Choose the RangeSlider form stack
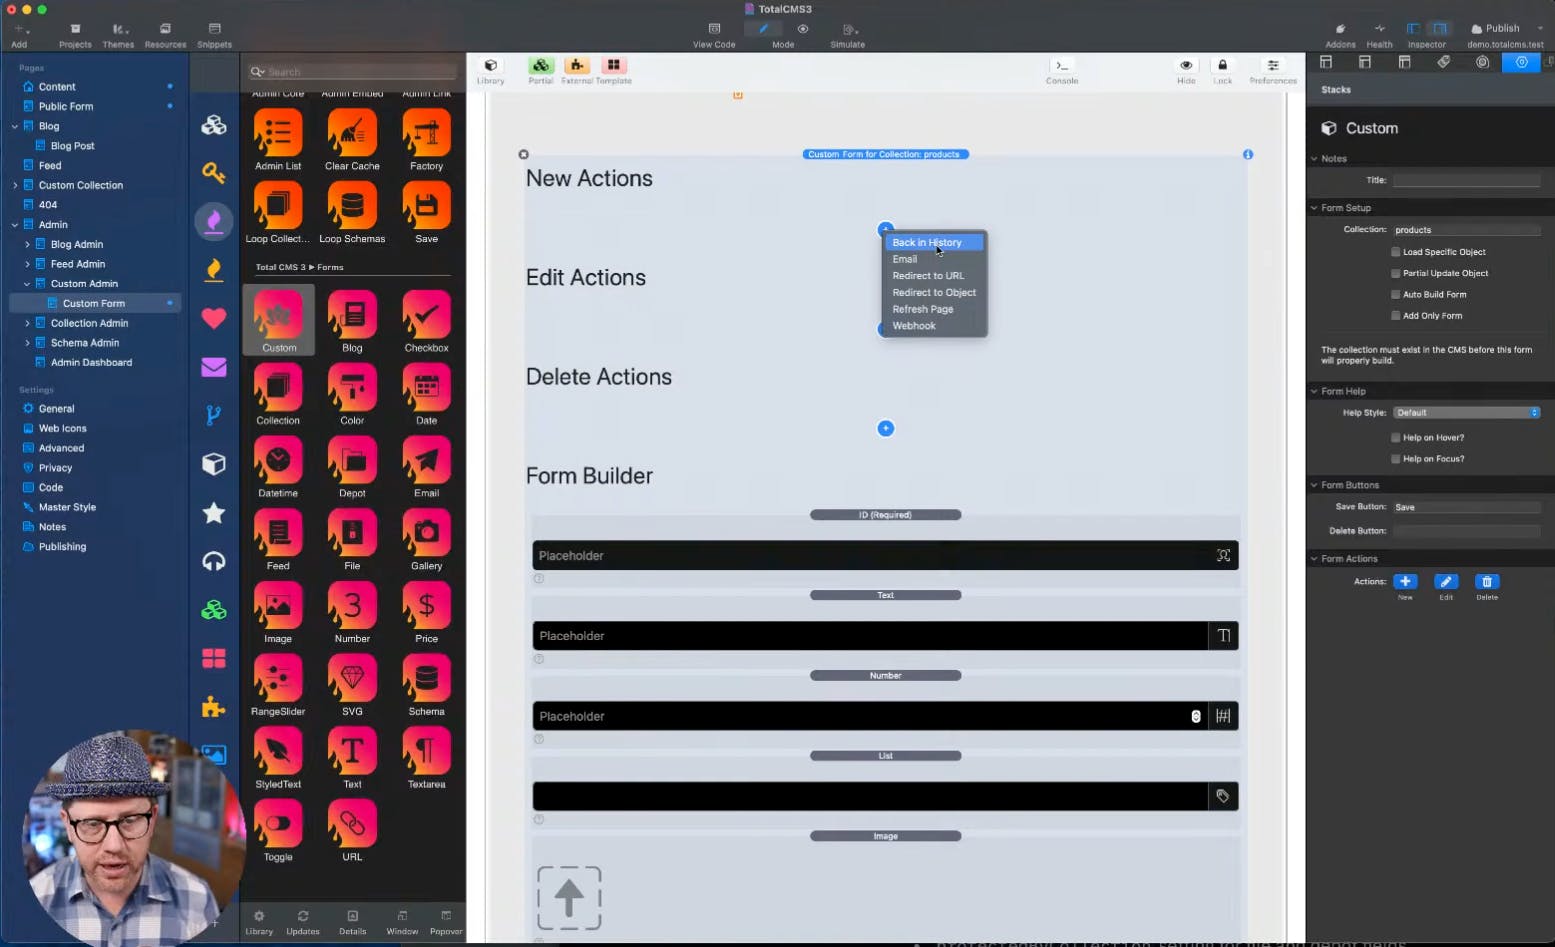This screenshot has height=947, width=1555. [x=278, y=680]
